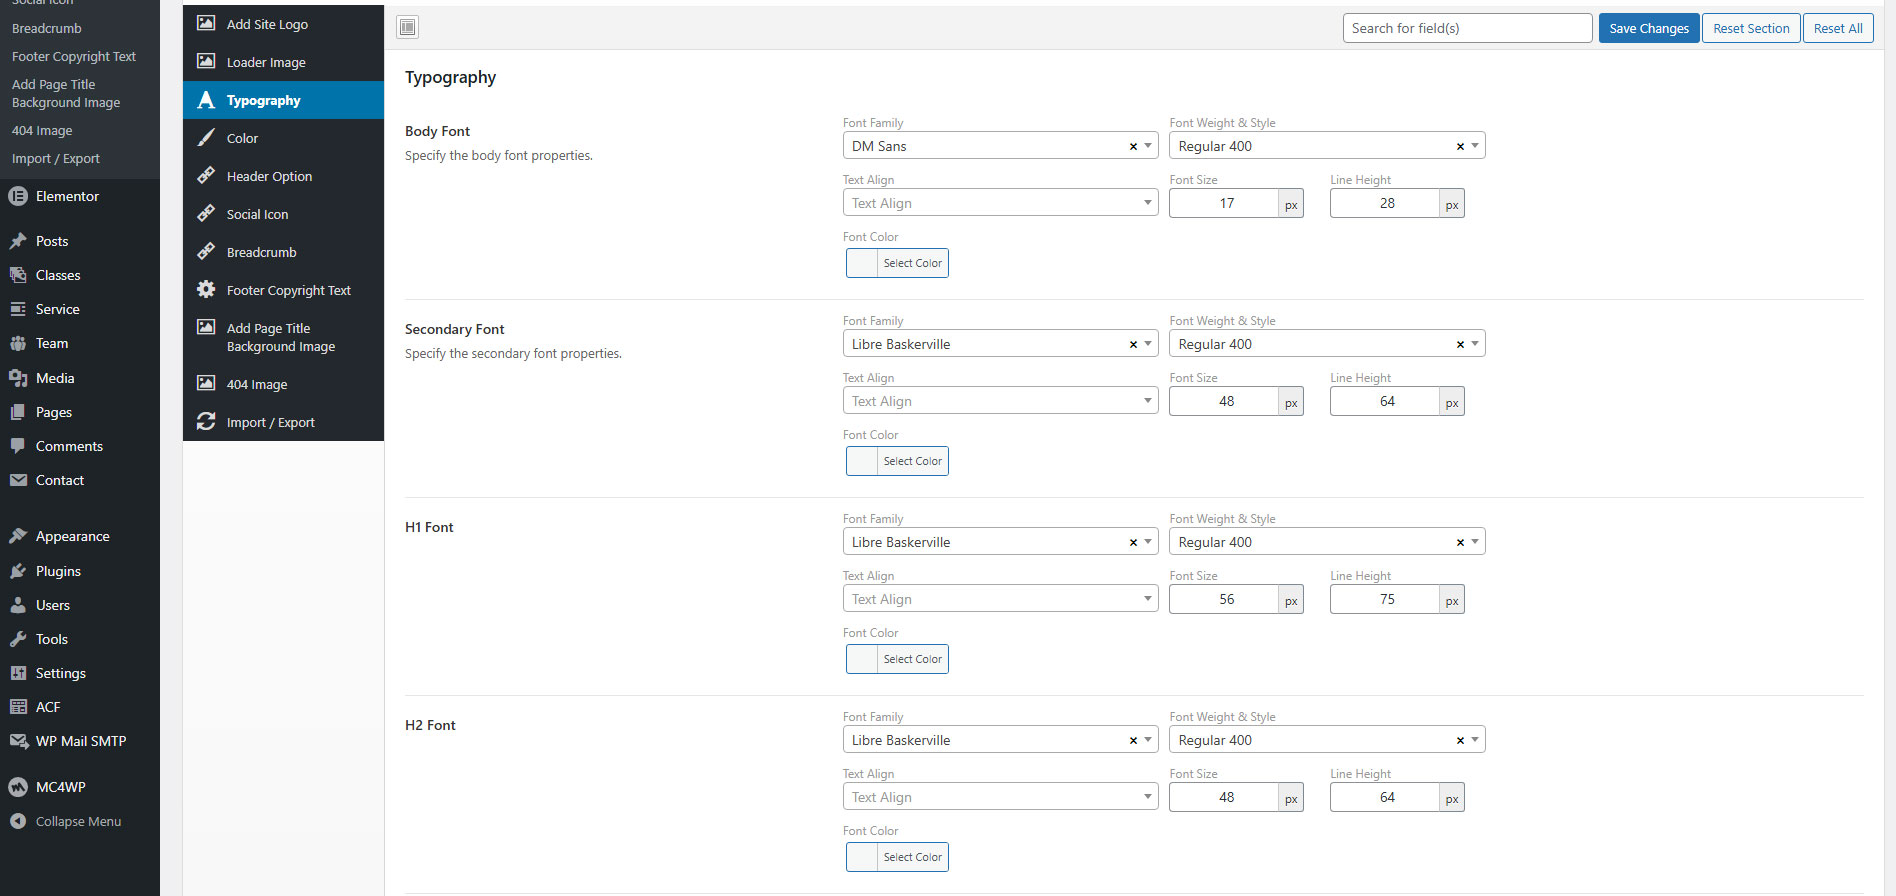The image size is (1896, 896).
Task: Click the Save Changes button
Action: (x=1648, y=28)
